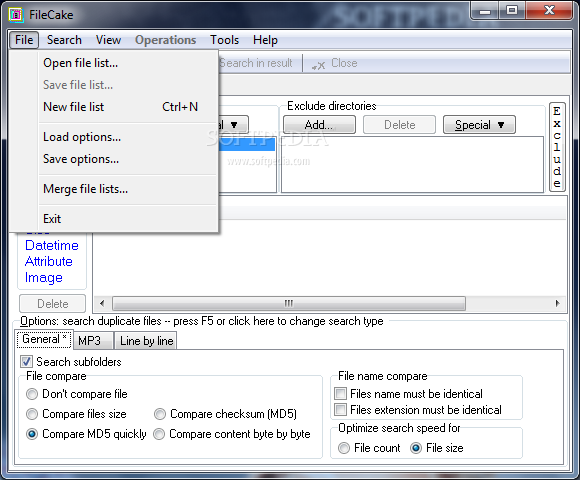The width and height of the screenshot is (580, 480).
Task: Open the Search menu
Action: [64, 40]
